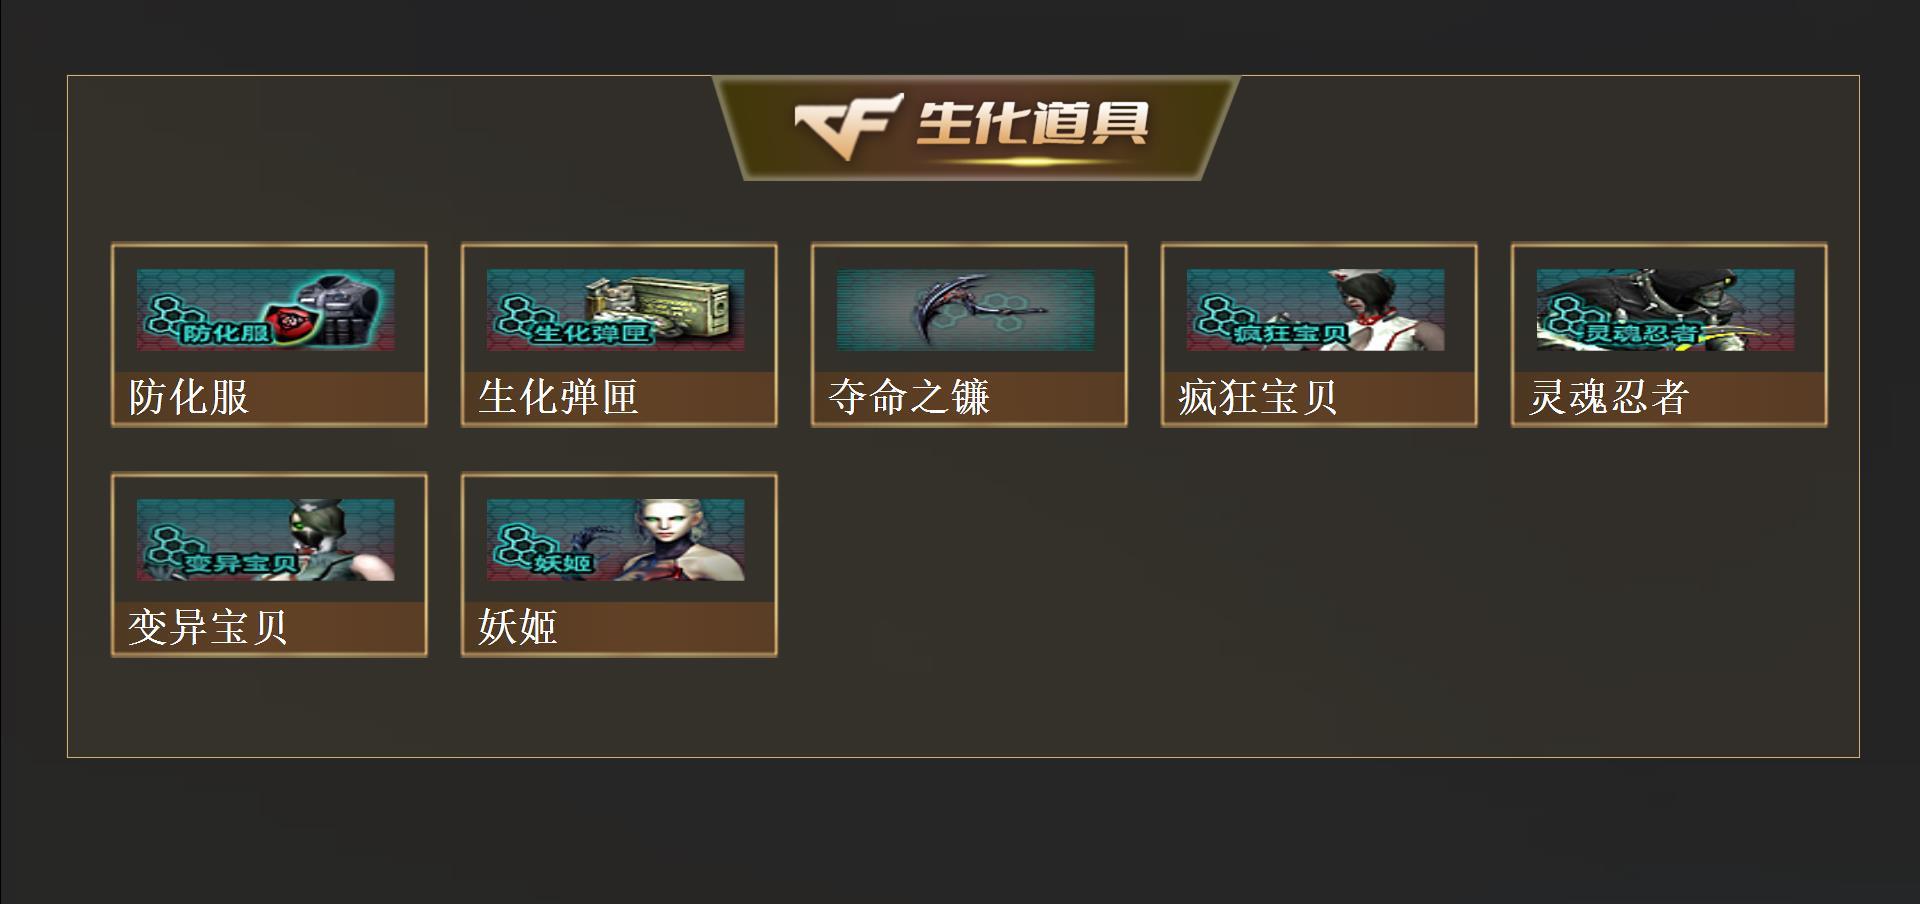
Task: Choose the 疯狂宝贝 nurse character icon
Action: tap(1316, 309)
